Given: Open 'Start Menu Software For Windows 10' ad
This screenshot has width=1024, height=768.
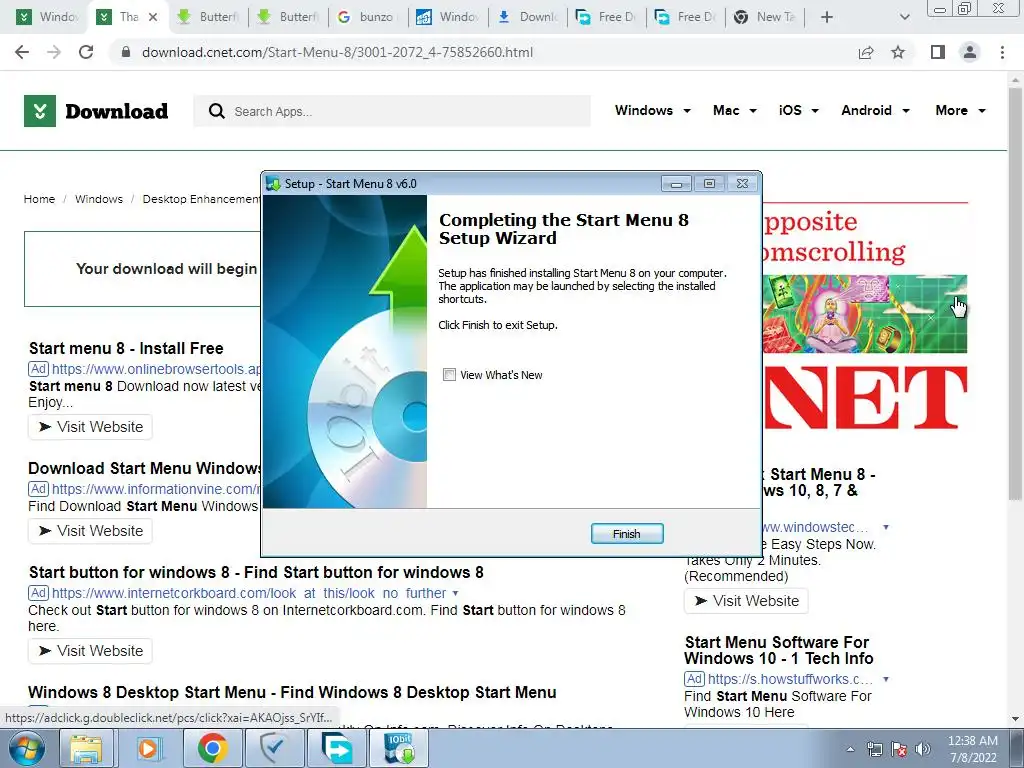Looking at the screenshot, I should pyautogui.click(x=778, y=650).
